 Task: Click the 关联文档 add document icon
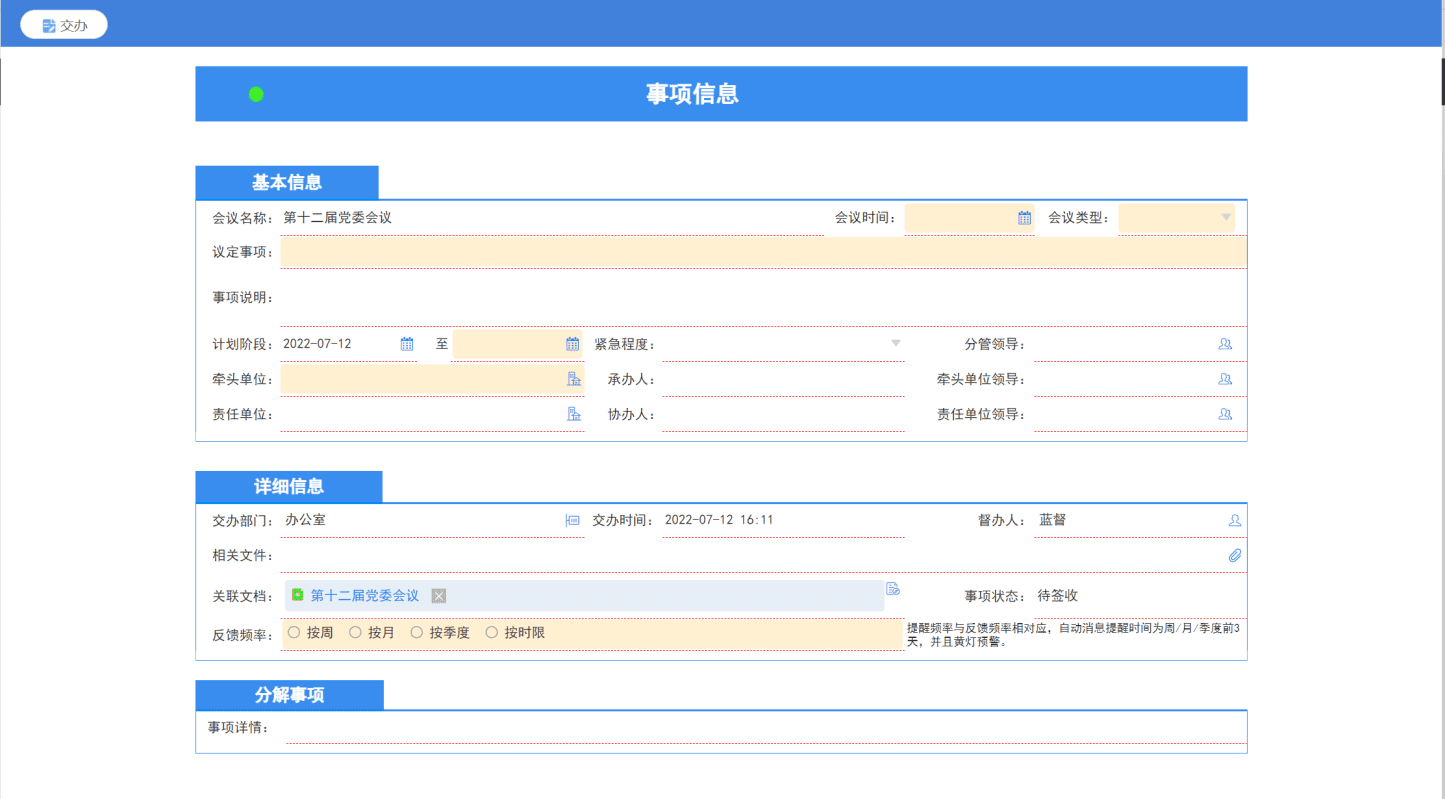pyautogui.click(x=893, y=589)
